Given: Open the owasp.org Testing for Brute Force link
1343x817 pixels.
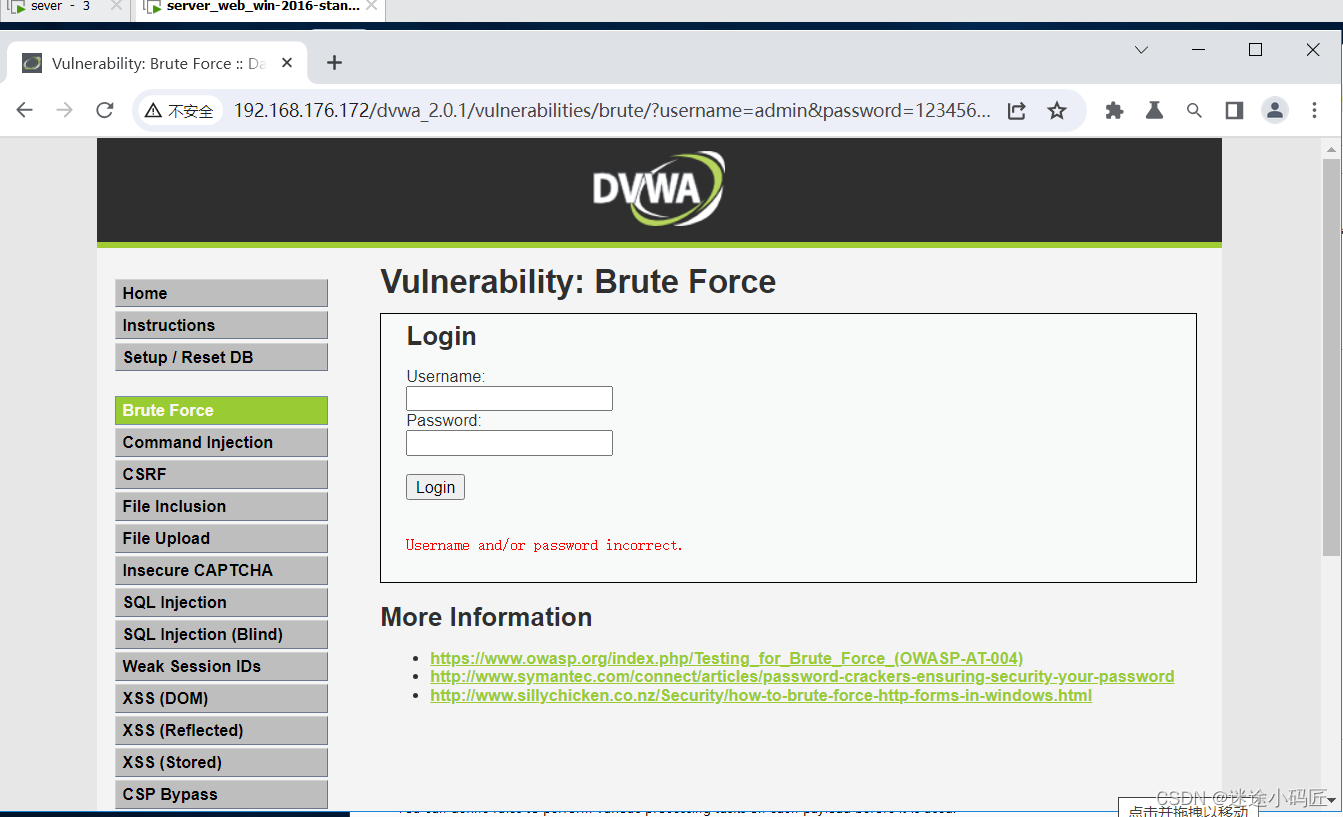Looking at the screenshot, I should [x=726, y=658].
